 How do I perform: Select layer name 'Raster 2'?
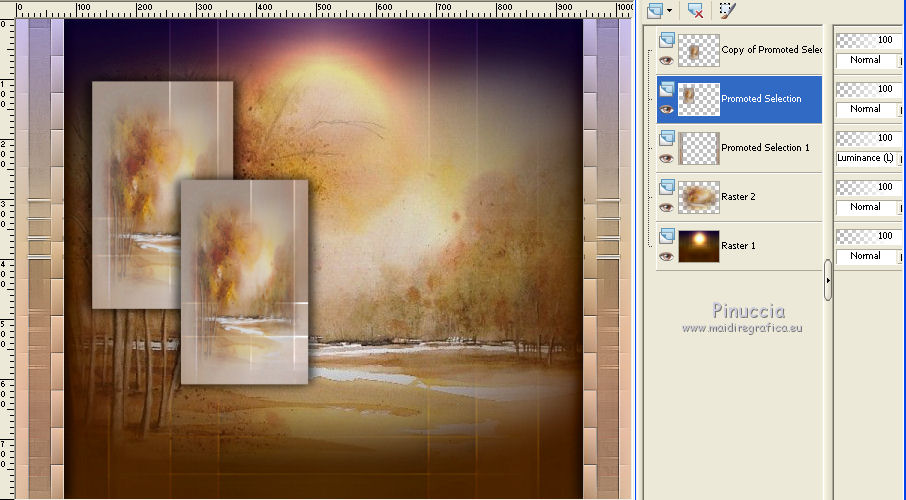point(738,197)
